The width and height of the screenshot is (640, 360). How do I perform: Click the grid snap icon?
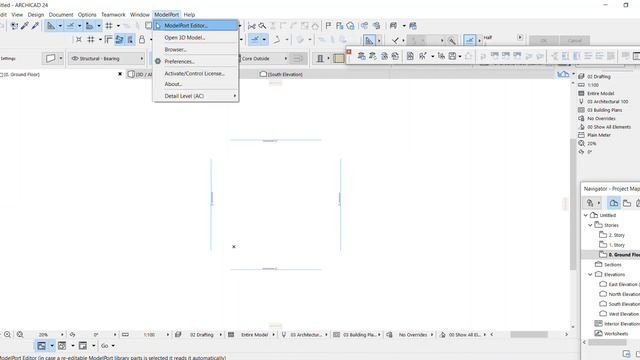pos(109,26)
